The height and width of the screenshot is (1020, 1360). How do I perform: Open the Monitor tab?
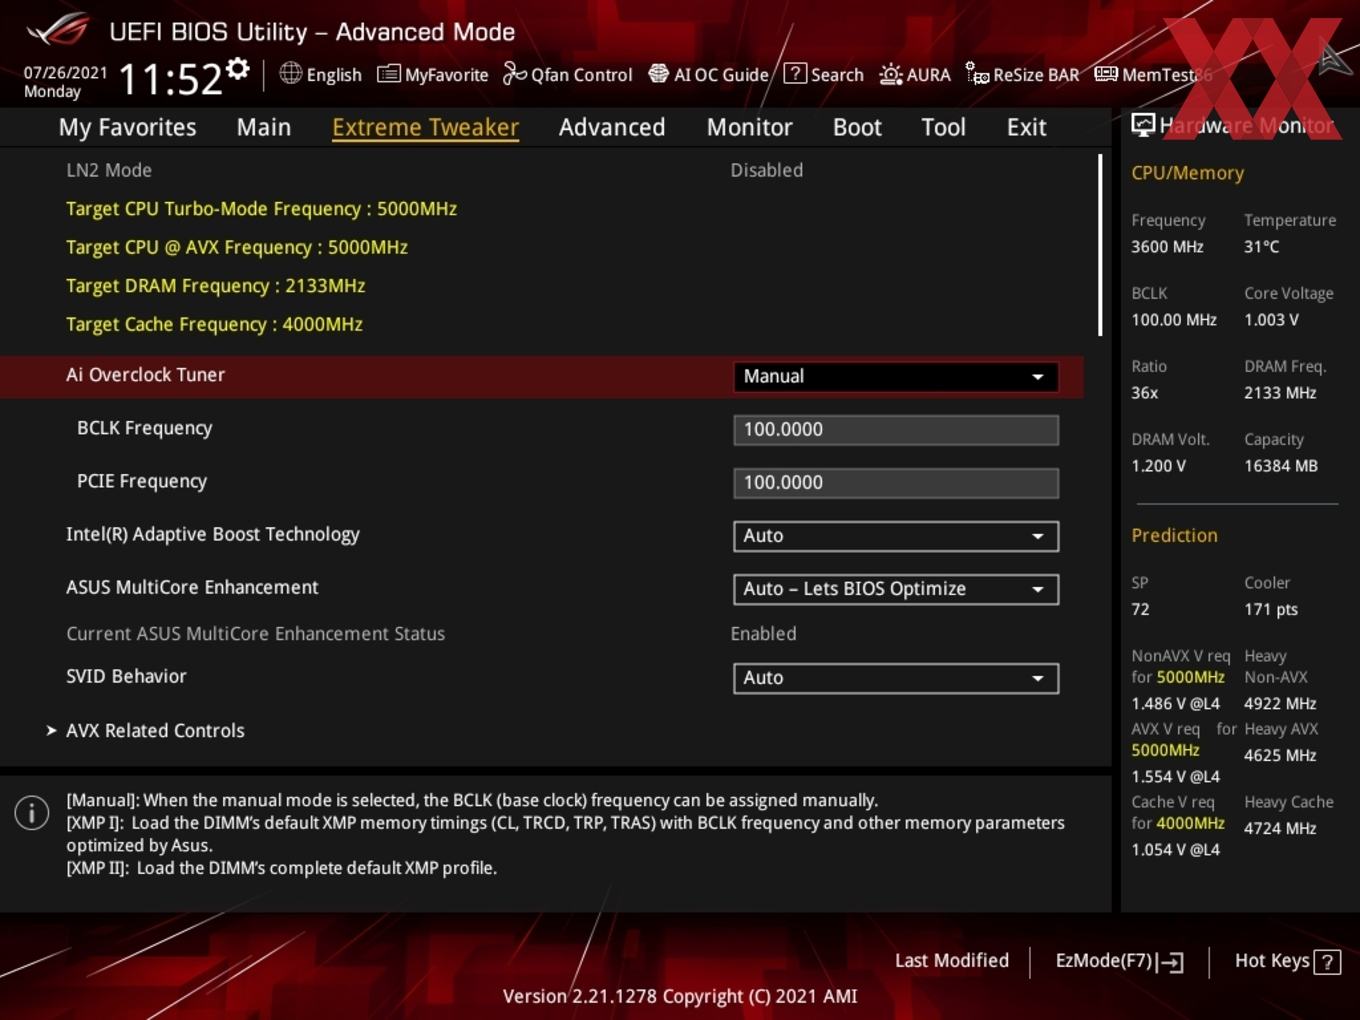749,127
